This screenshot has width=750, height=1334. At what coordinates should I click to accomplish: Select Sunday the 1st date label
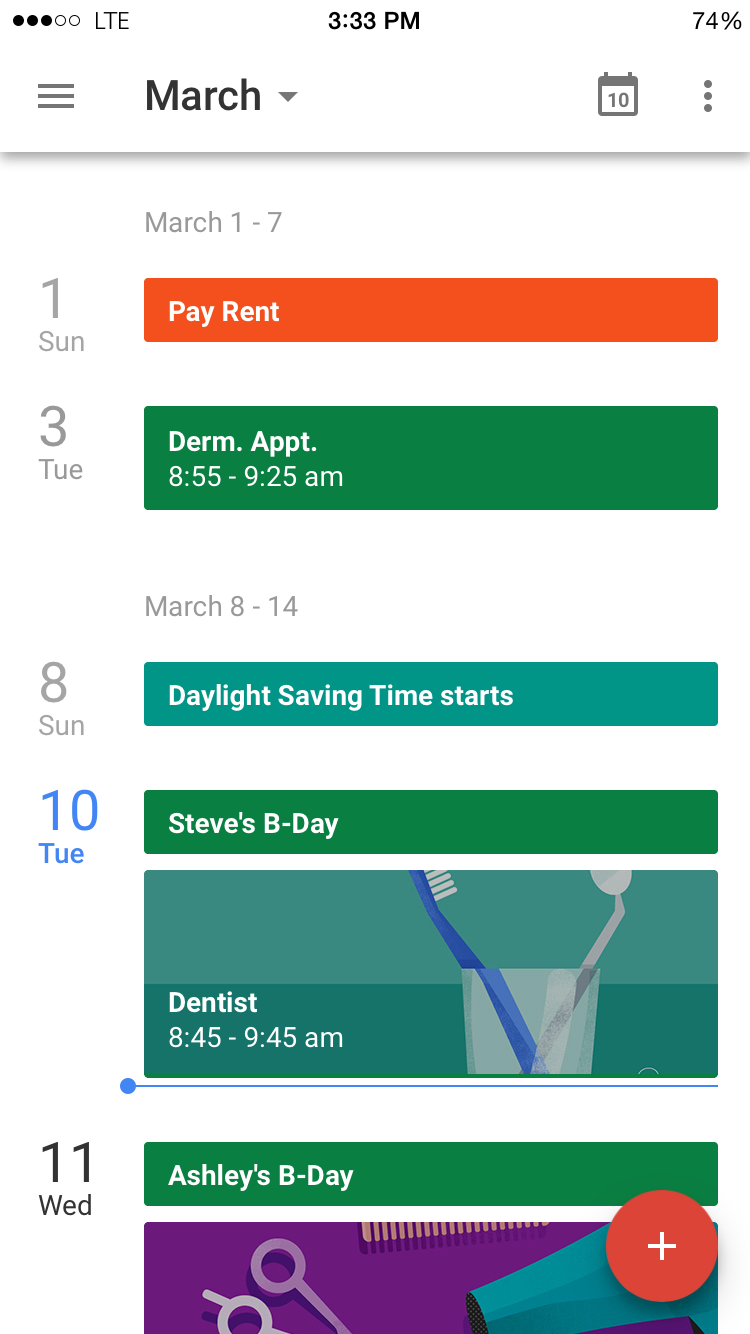[x=60, y=314]
